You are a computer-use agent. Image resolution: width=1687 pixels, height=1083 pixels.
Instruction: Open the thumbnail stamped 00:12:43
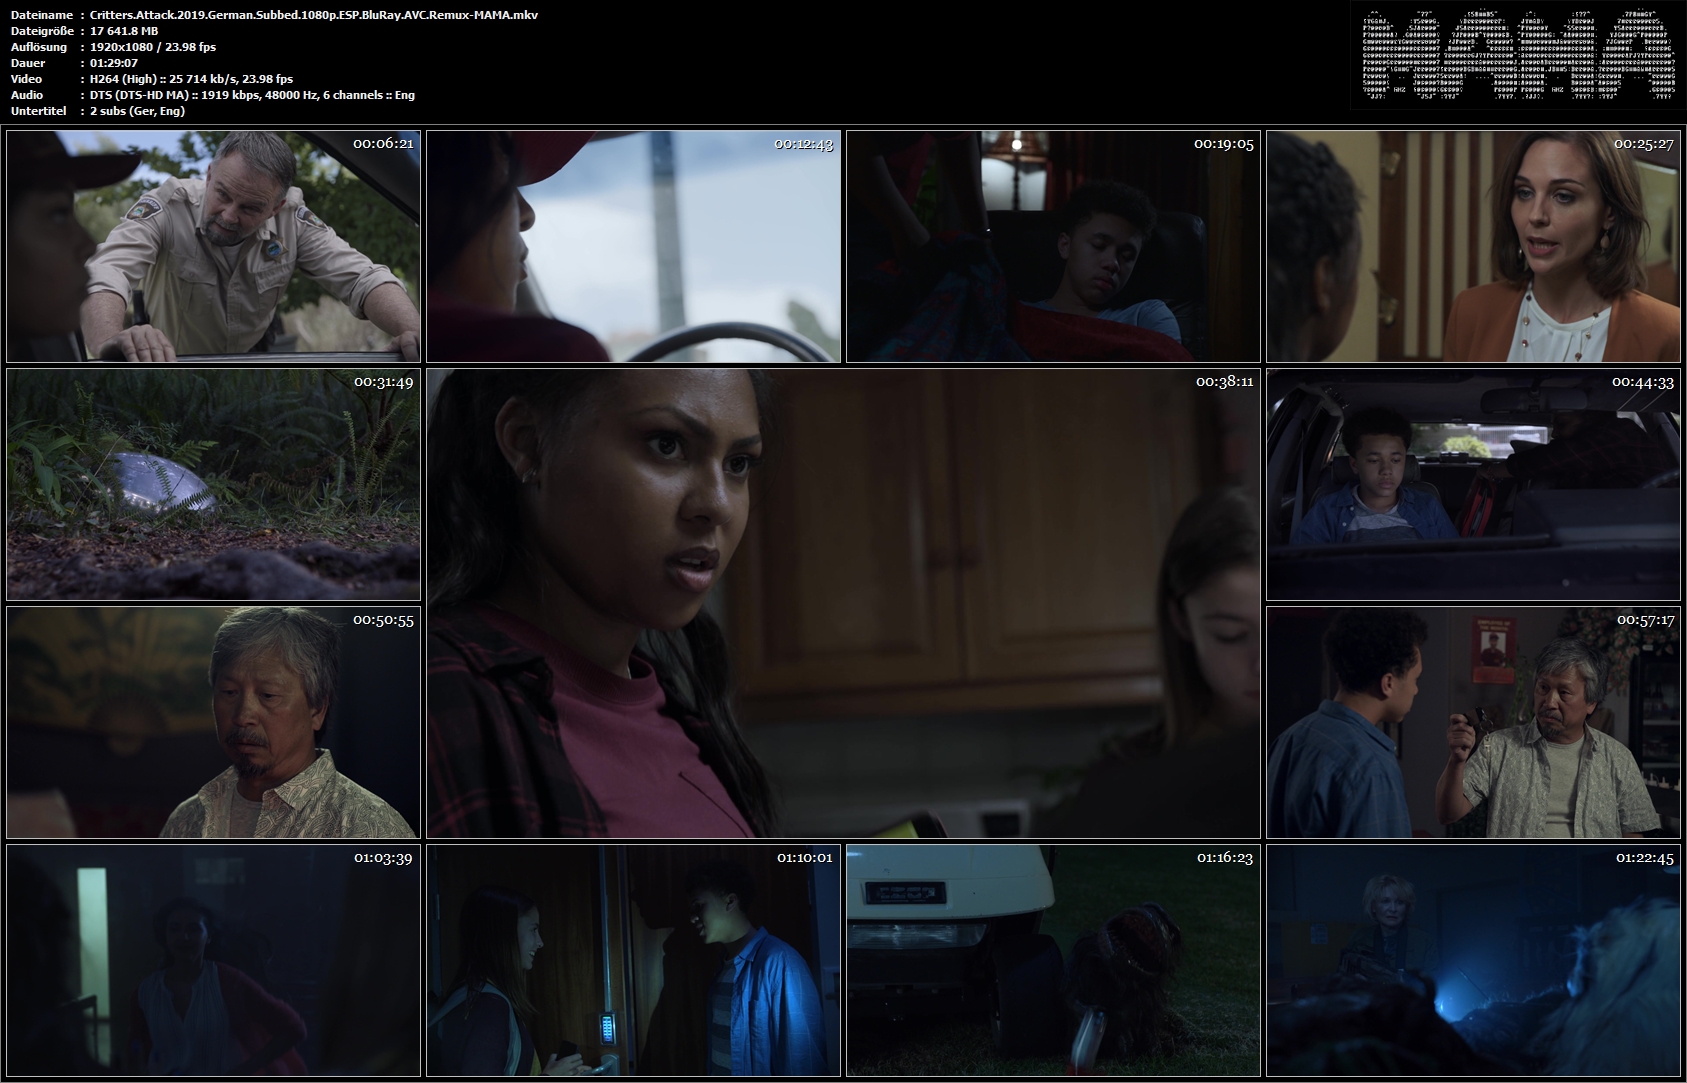tap(633, 246)
